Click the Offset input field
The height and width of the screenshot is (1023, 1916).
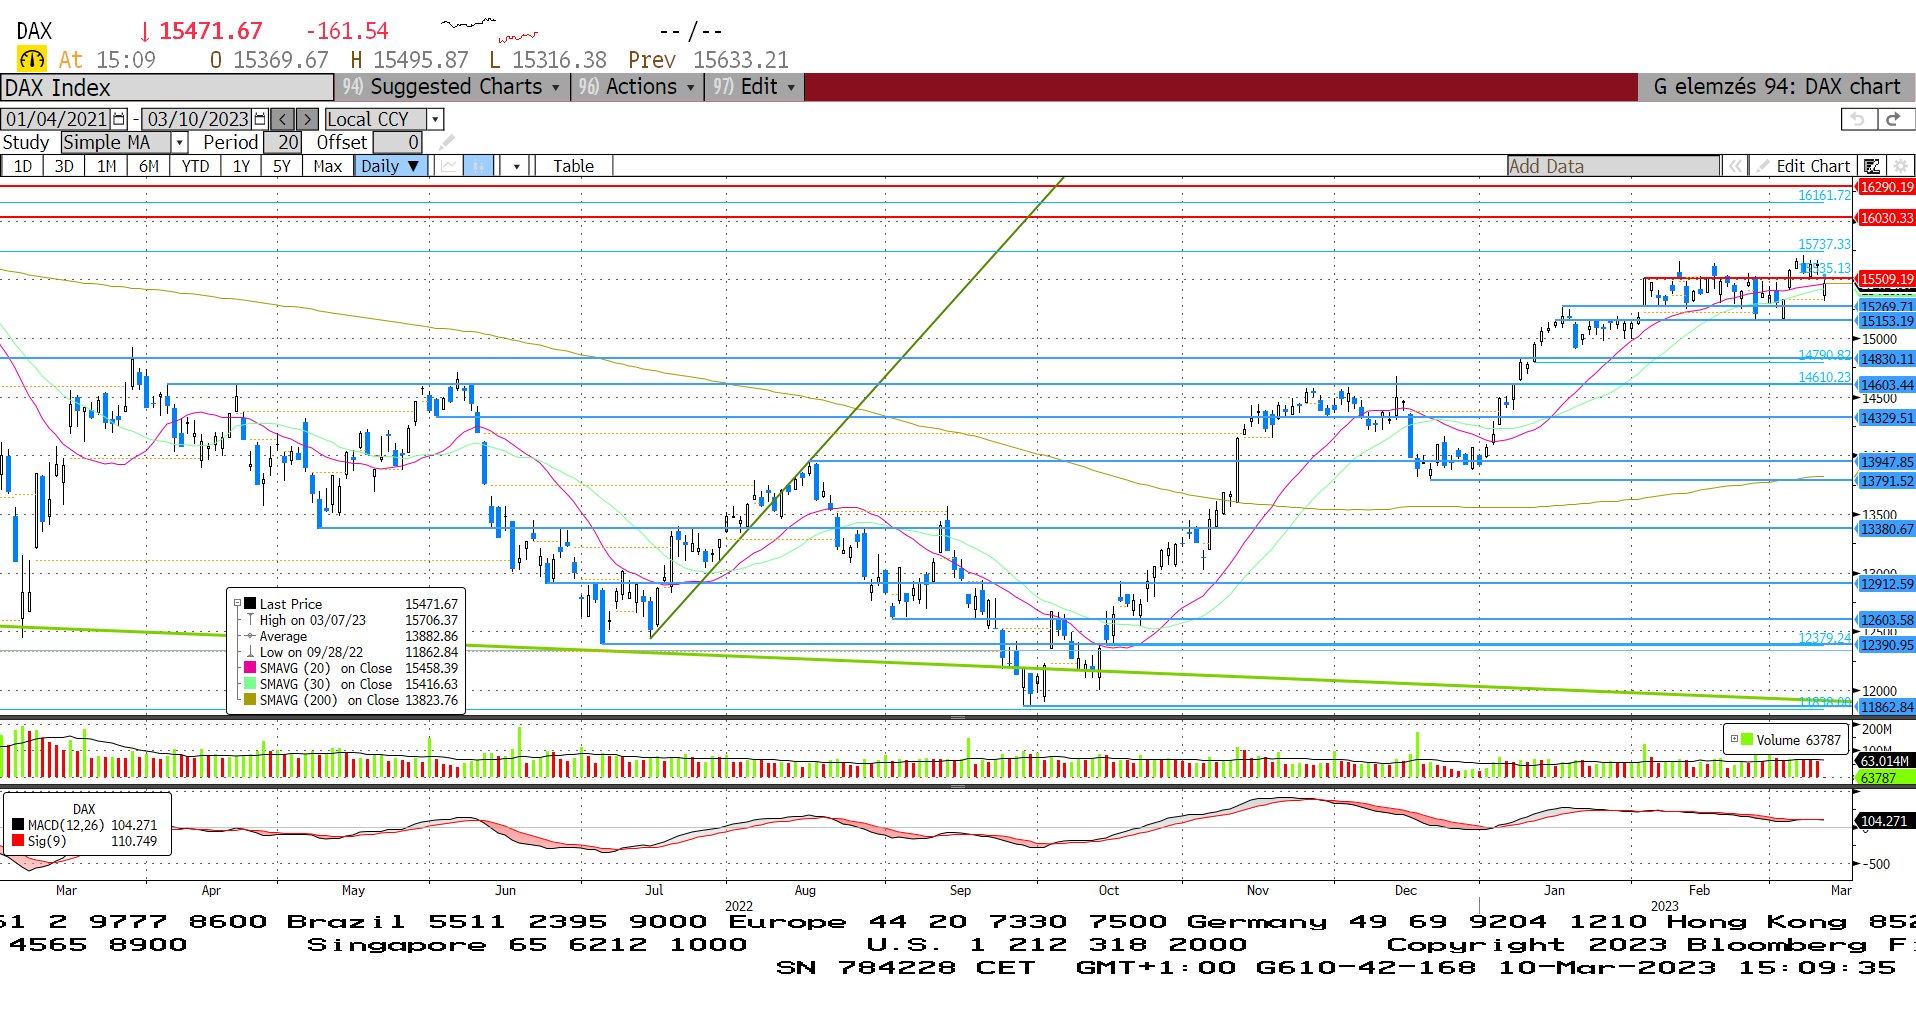(x=398, y=142)
